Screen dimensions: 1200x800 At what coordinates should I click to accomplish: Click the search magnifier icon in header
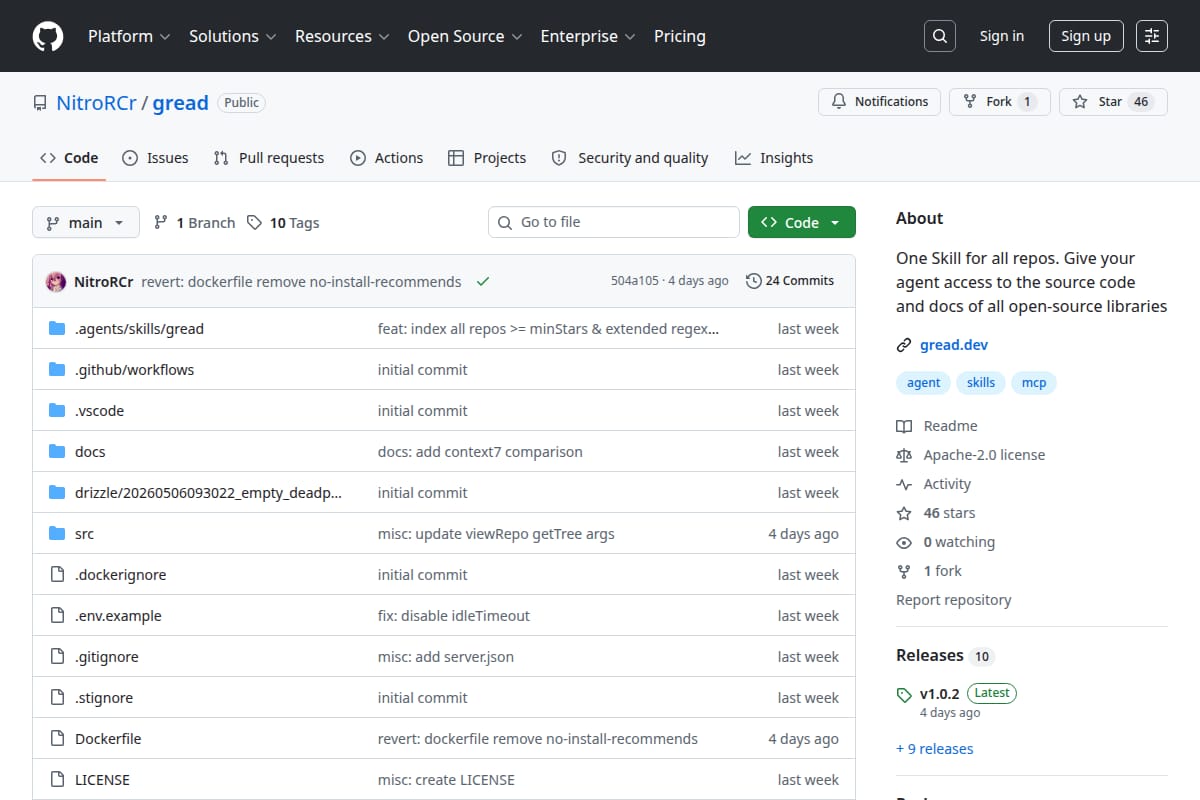(x=939, y=36)
